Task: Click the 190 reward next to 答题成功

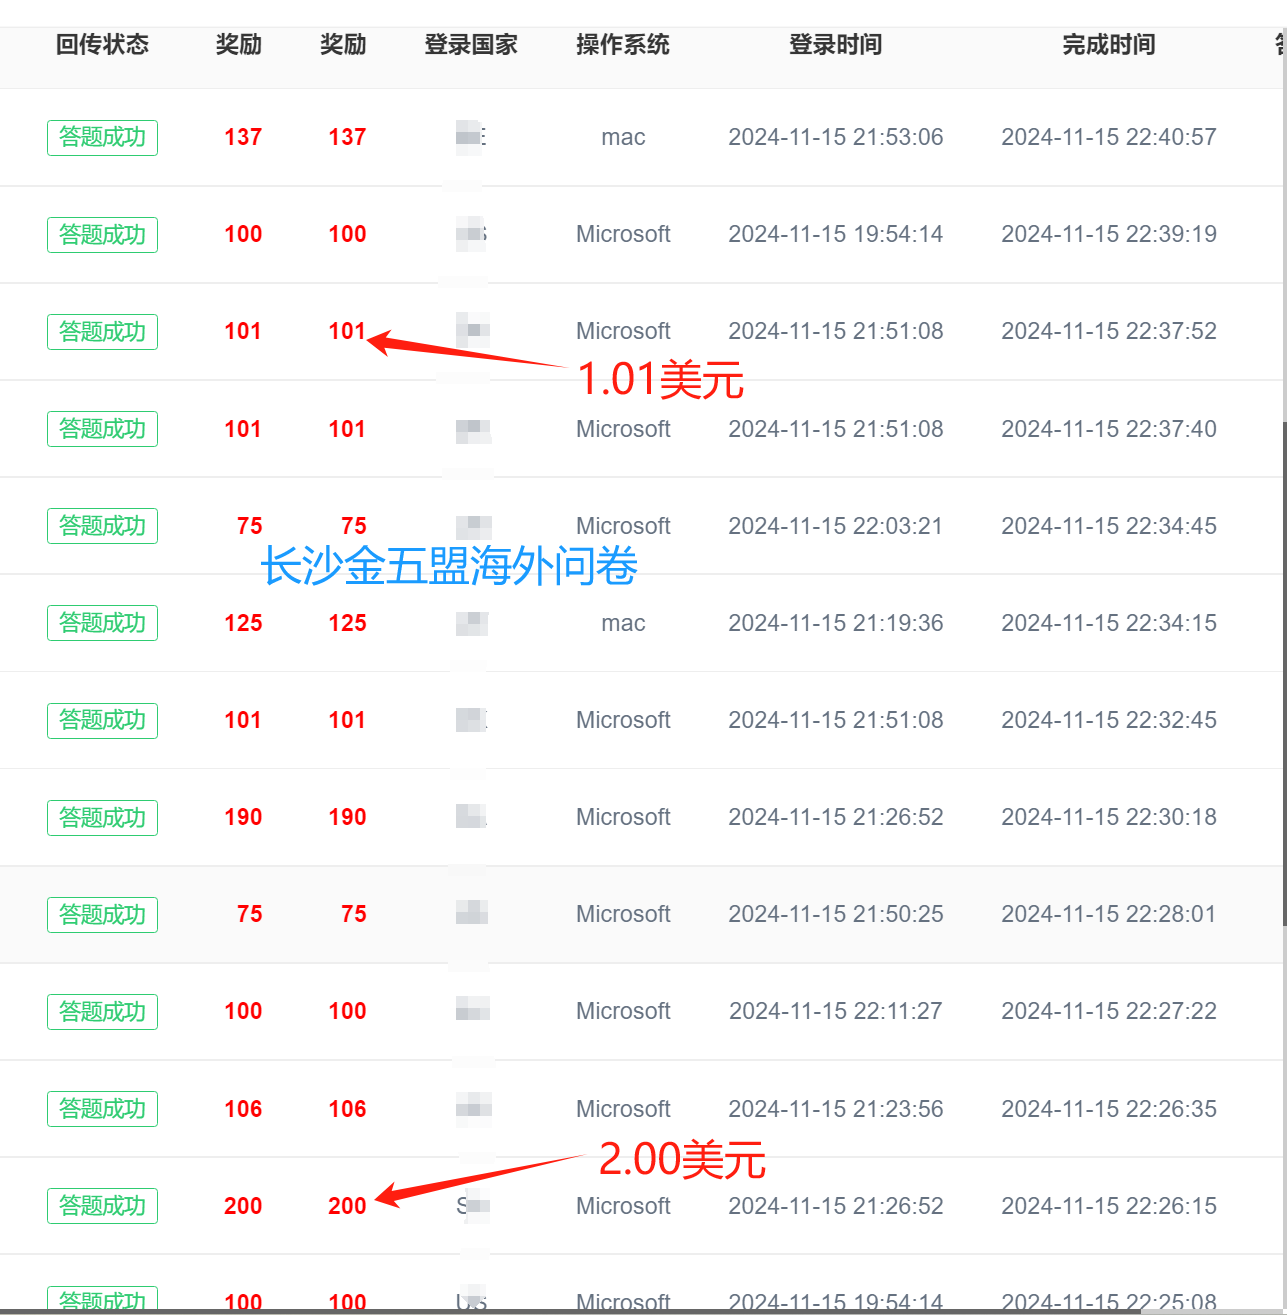Action: (243, 817)
